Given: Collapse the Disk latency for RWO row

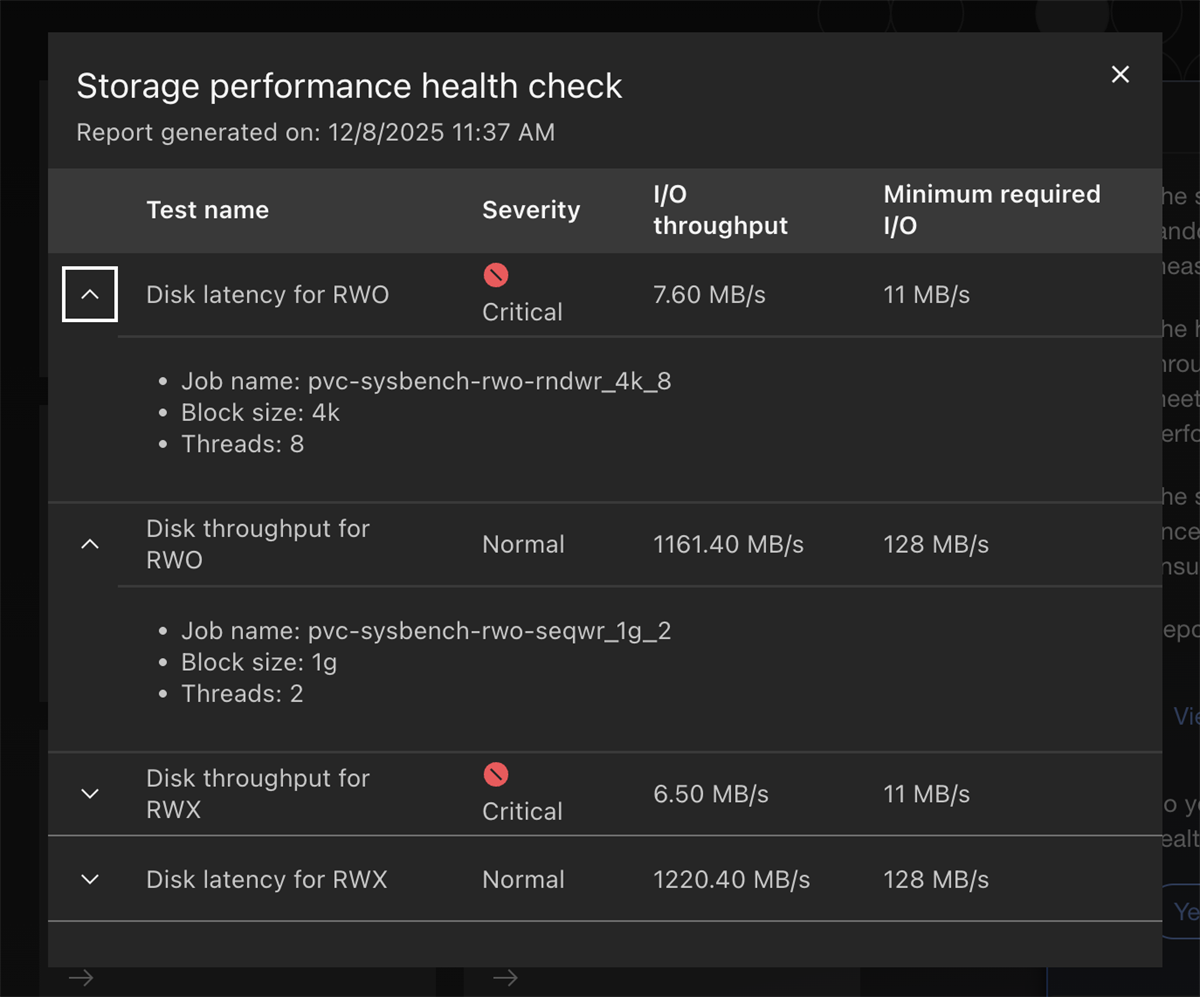Looking at the screenshot, I should 90,294.
